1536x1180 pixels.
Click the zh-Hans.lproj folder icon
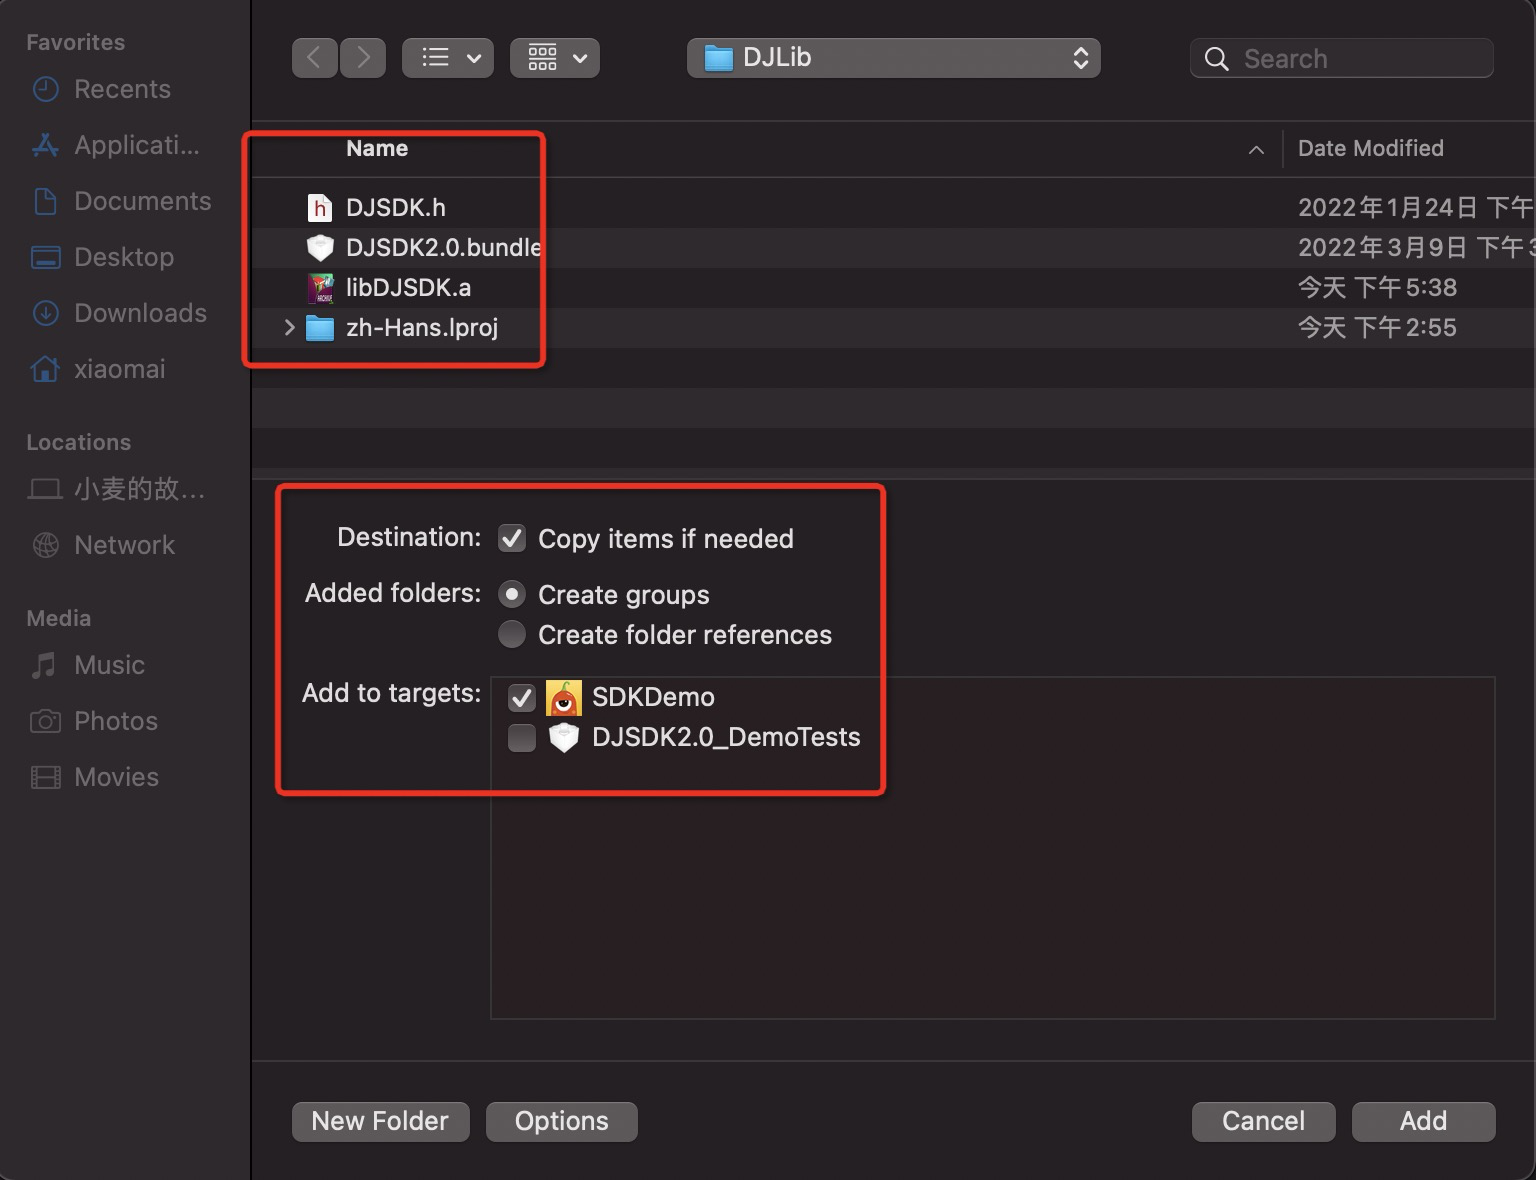pyautogui.click(x=320, y=327)
